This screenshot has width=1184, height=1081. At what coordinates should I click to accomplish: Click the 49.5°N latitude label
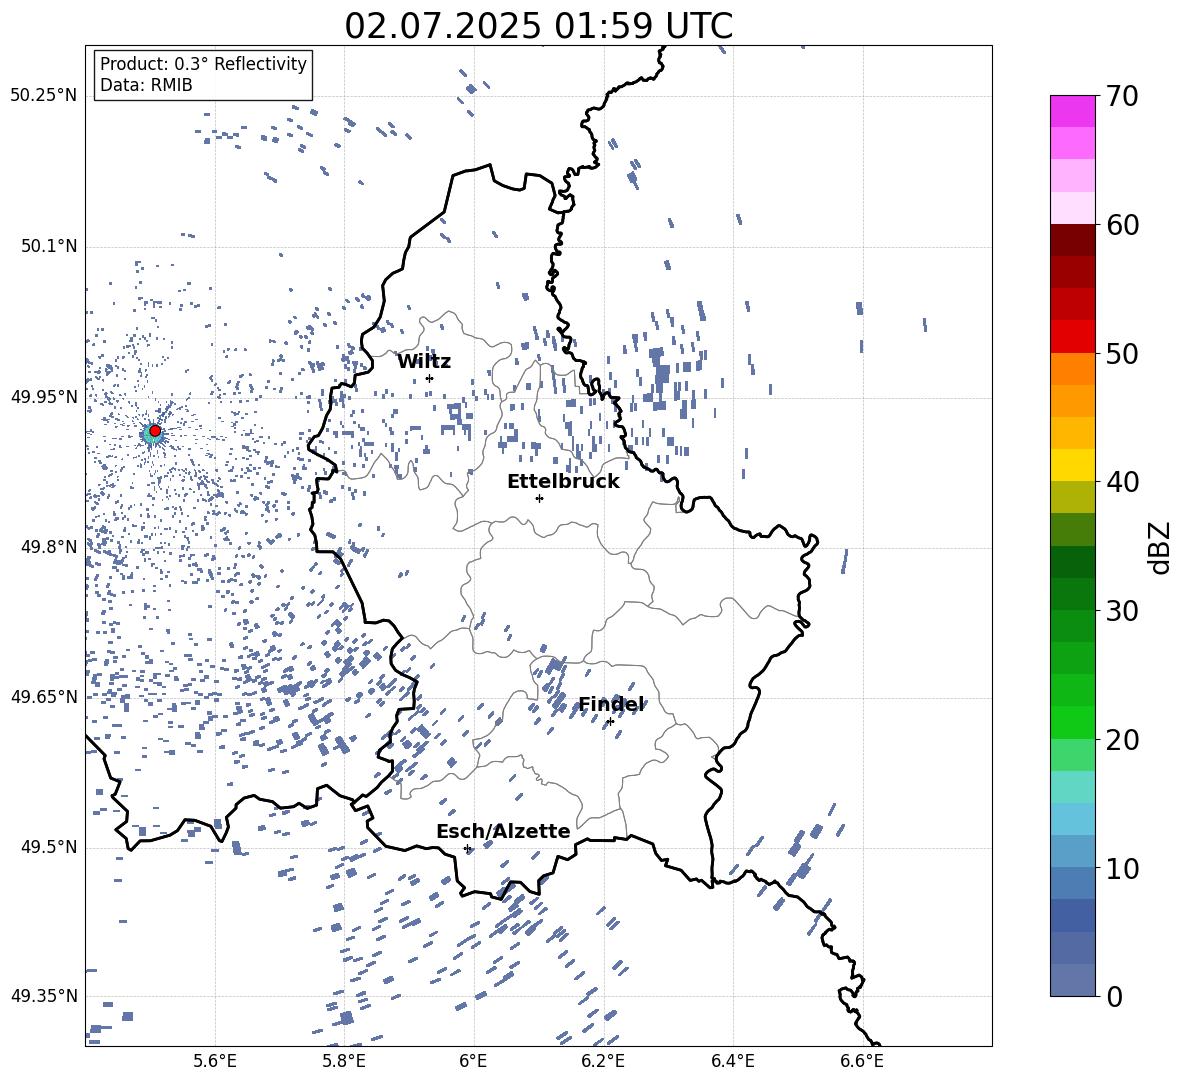point(49,846)
